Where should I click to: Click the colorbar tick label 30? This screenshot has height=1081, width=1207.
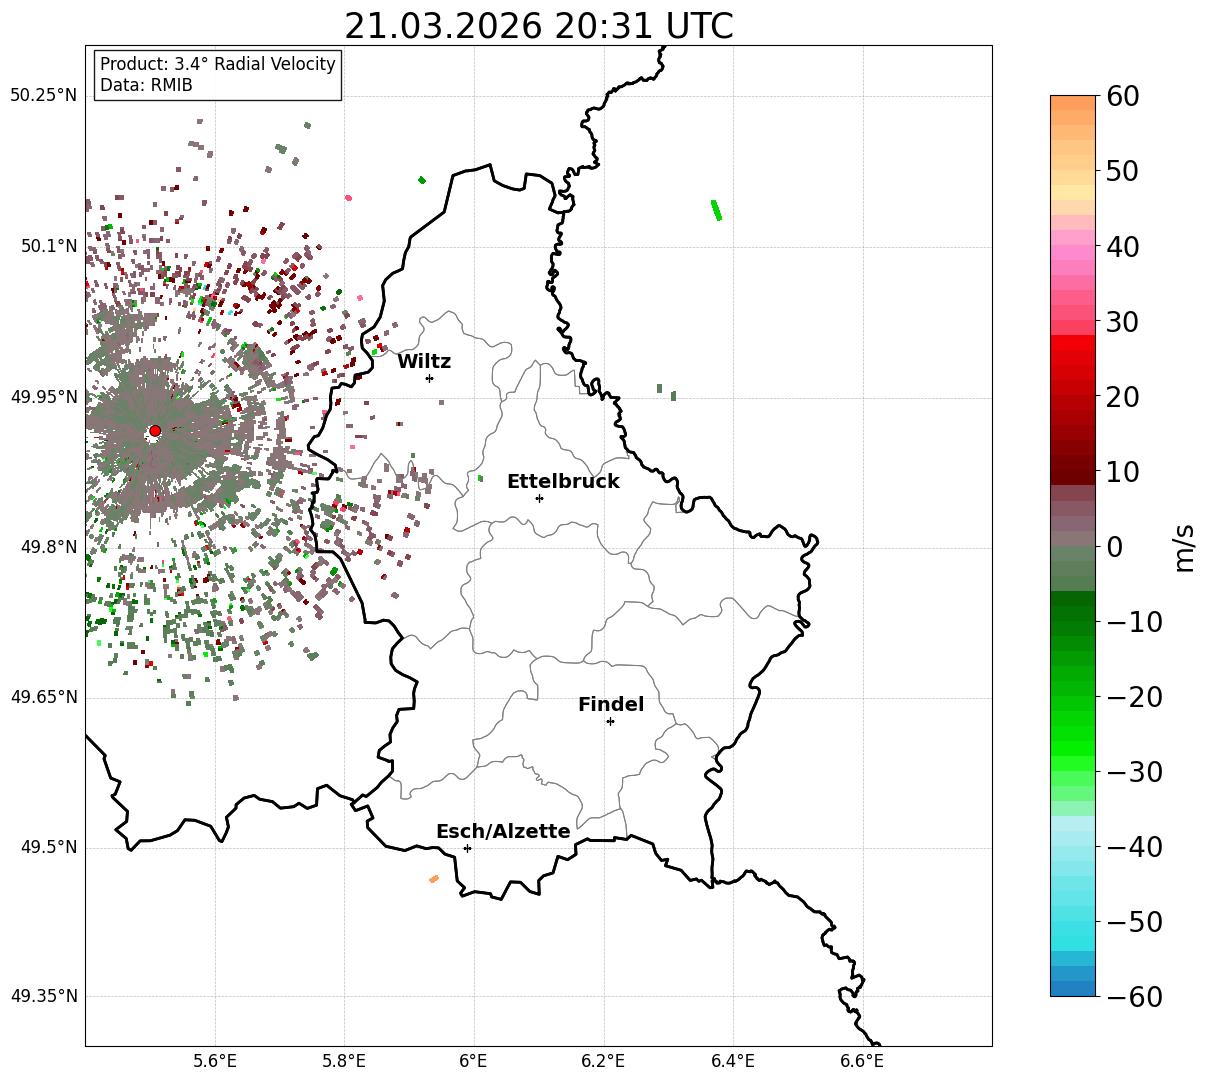(x=1125, y=322)
